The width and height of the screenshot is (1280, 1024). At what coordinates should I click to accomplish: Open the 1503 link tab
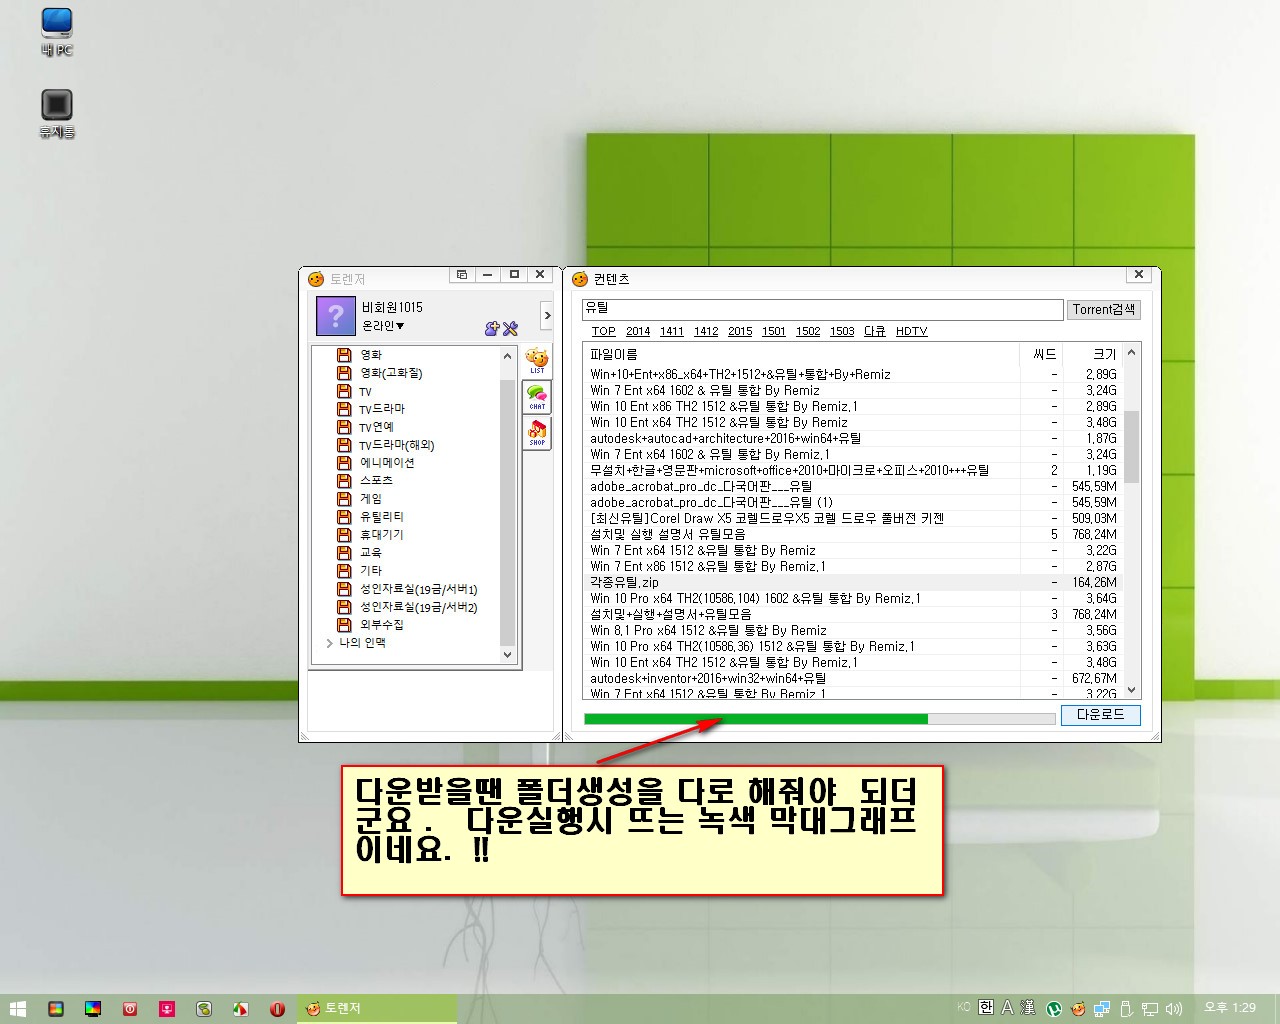coord(842,331)
